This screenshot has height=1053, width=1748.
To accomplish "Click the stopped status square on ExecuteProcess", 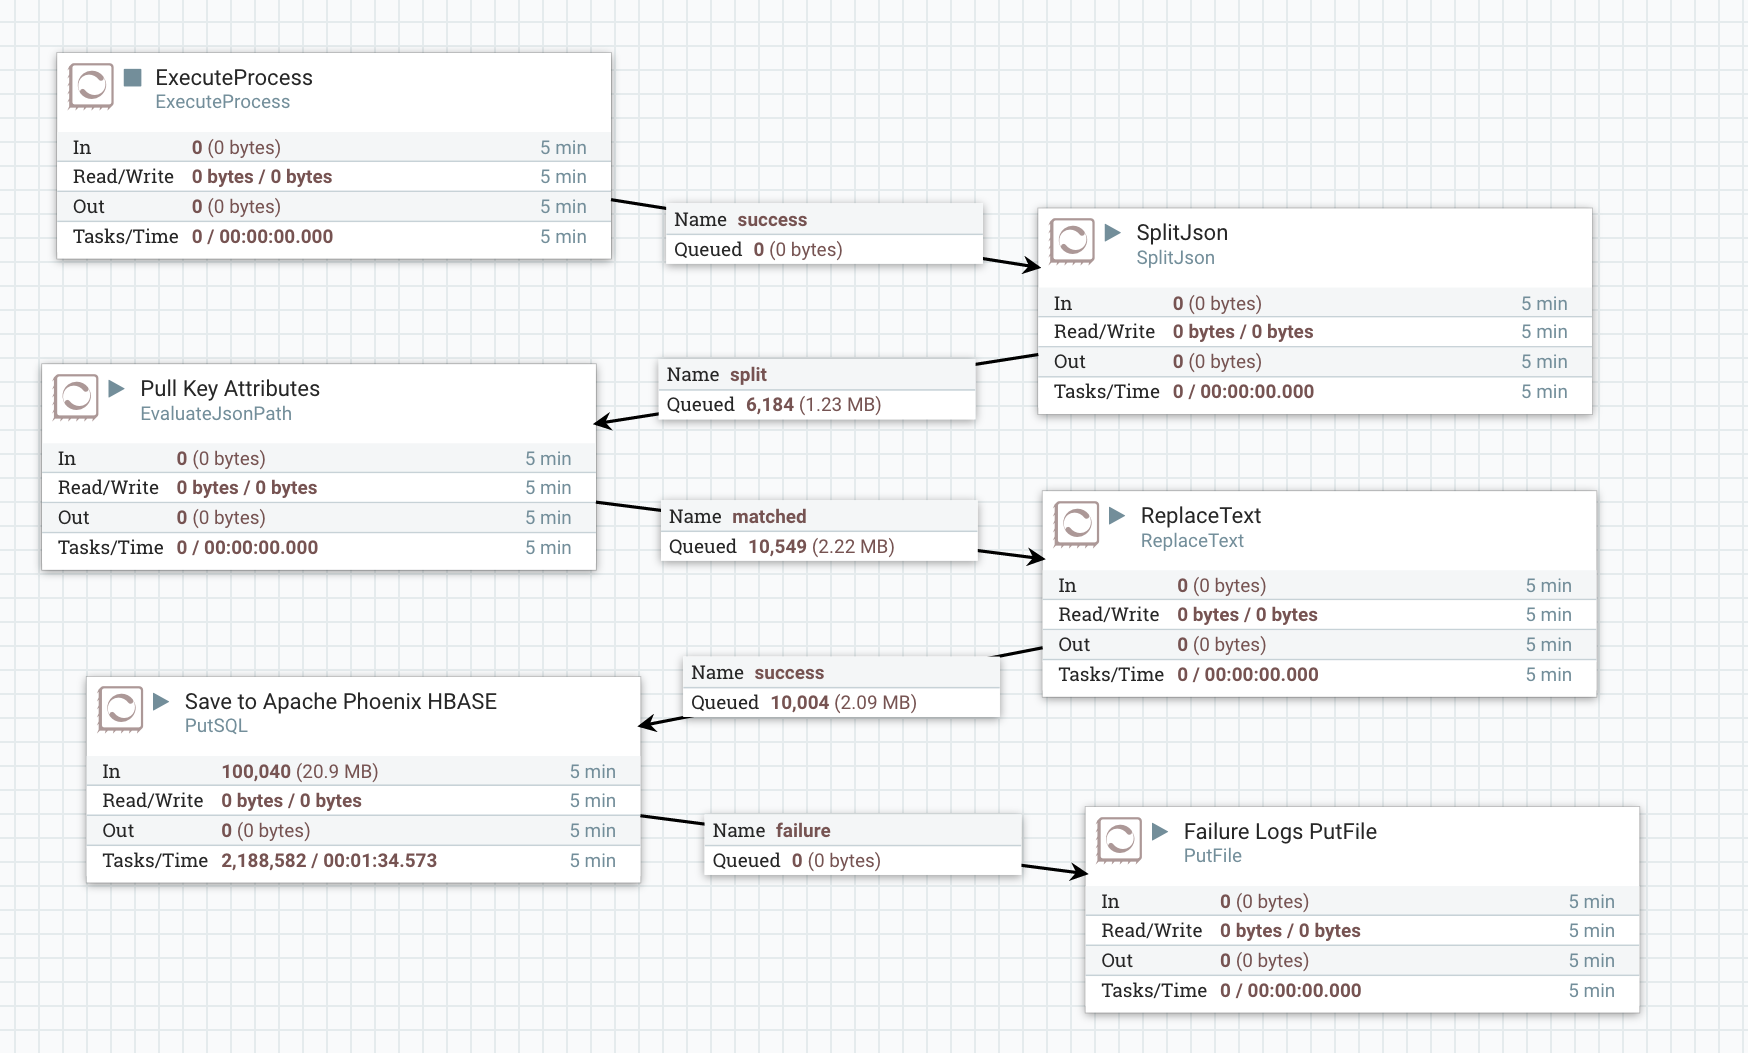I will pos(132,77).
